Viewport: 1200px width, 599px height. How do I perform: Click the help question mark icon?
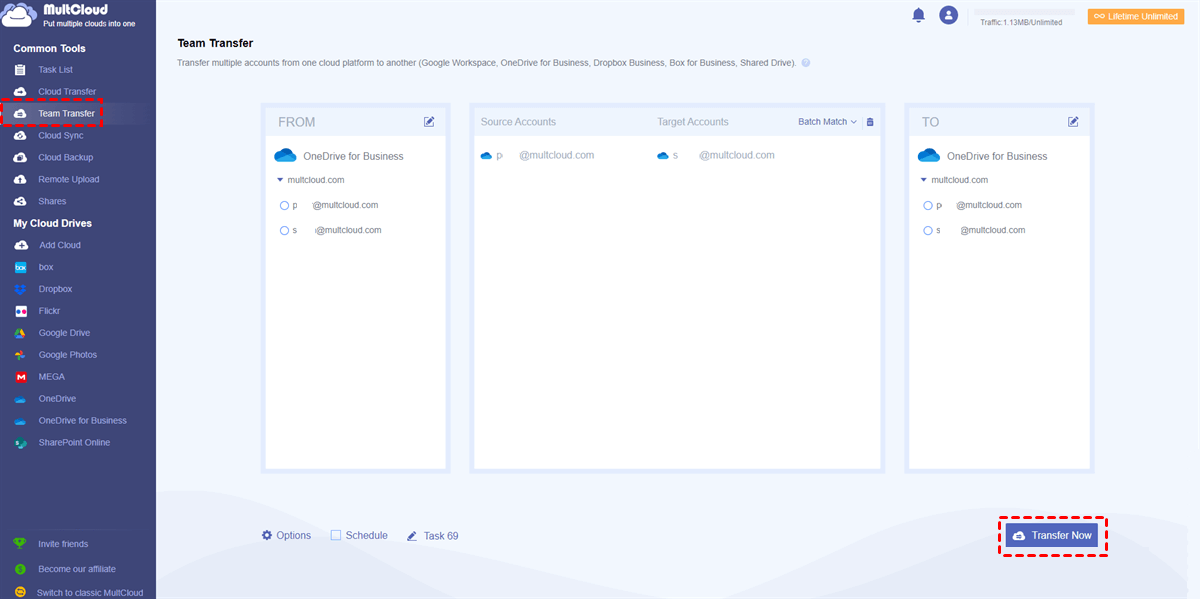(806, 63)
